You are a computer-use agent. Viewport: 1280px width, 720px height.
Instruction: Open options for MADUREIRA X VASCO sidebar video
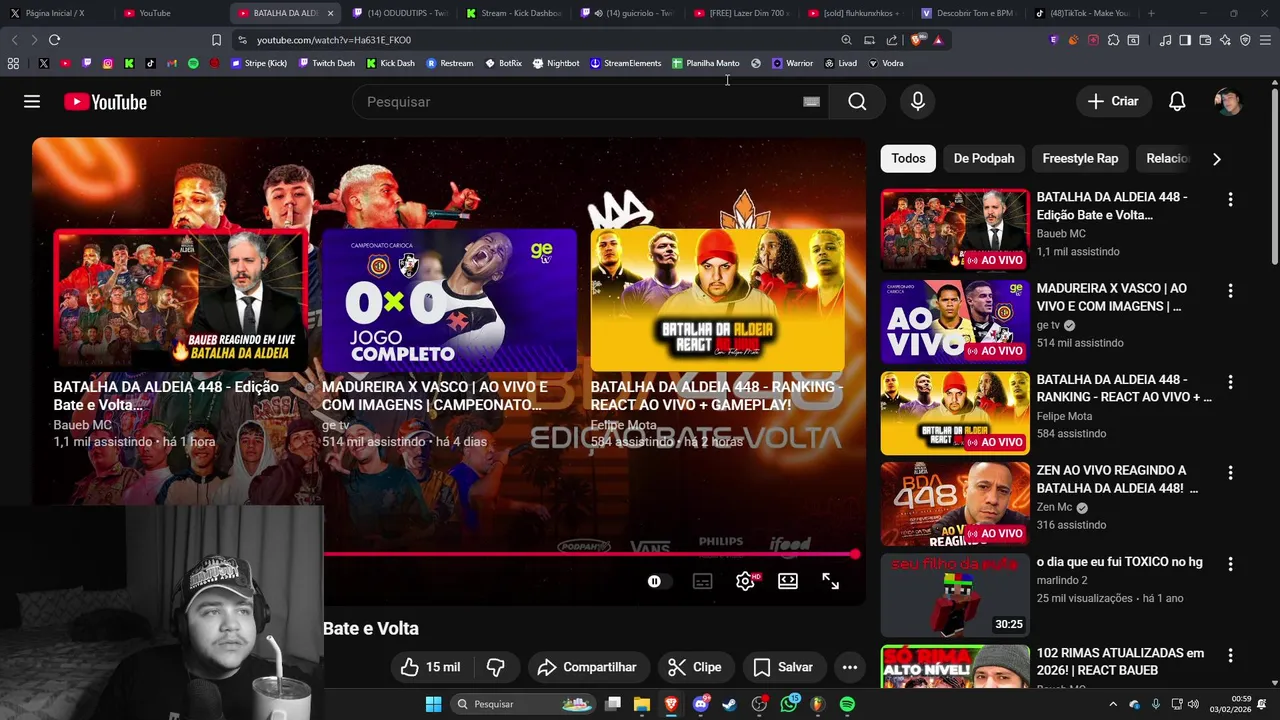click(1230, 291)
